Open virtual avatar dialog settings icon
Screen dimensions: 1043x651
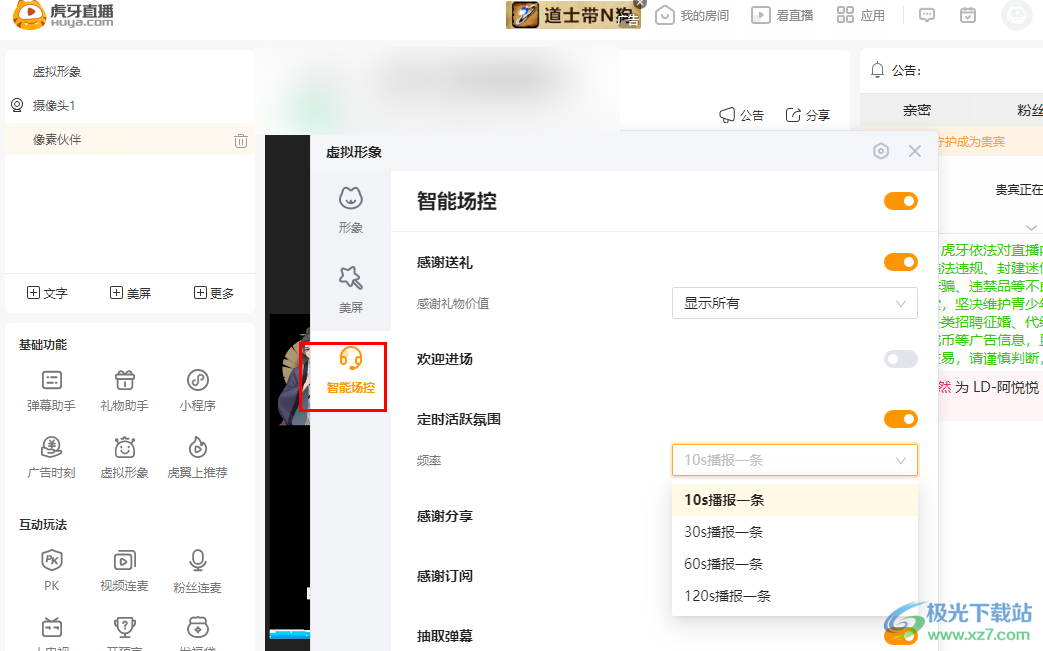click(x=881, y=152)
